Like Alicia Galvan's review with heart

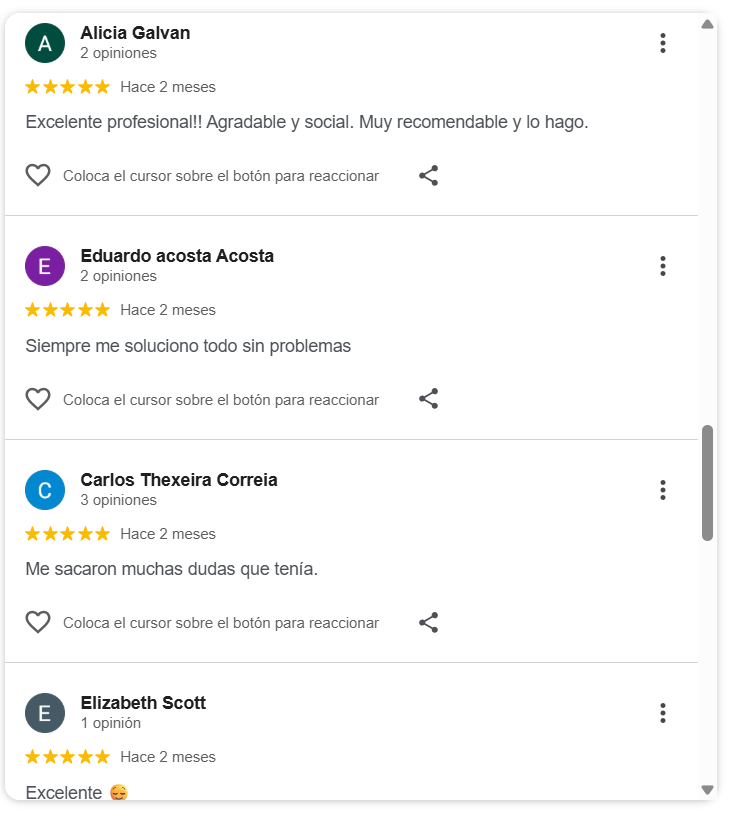[38, 176]
